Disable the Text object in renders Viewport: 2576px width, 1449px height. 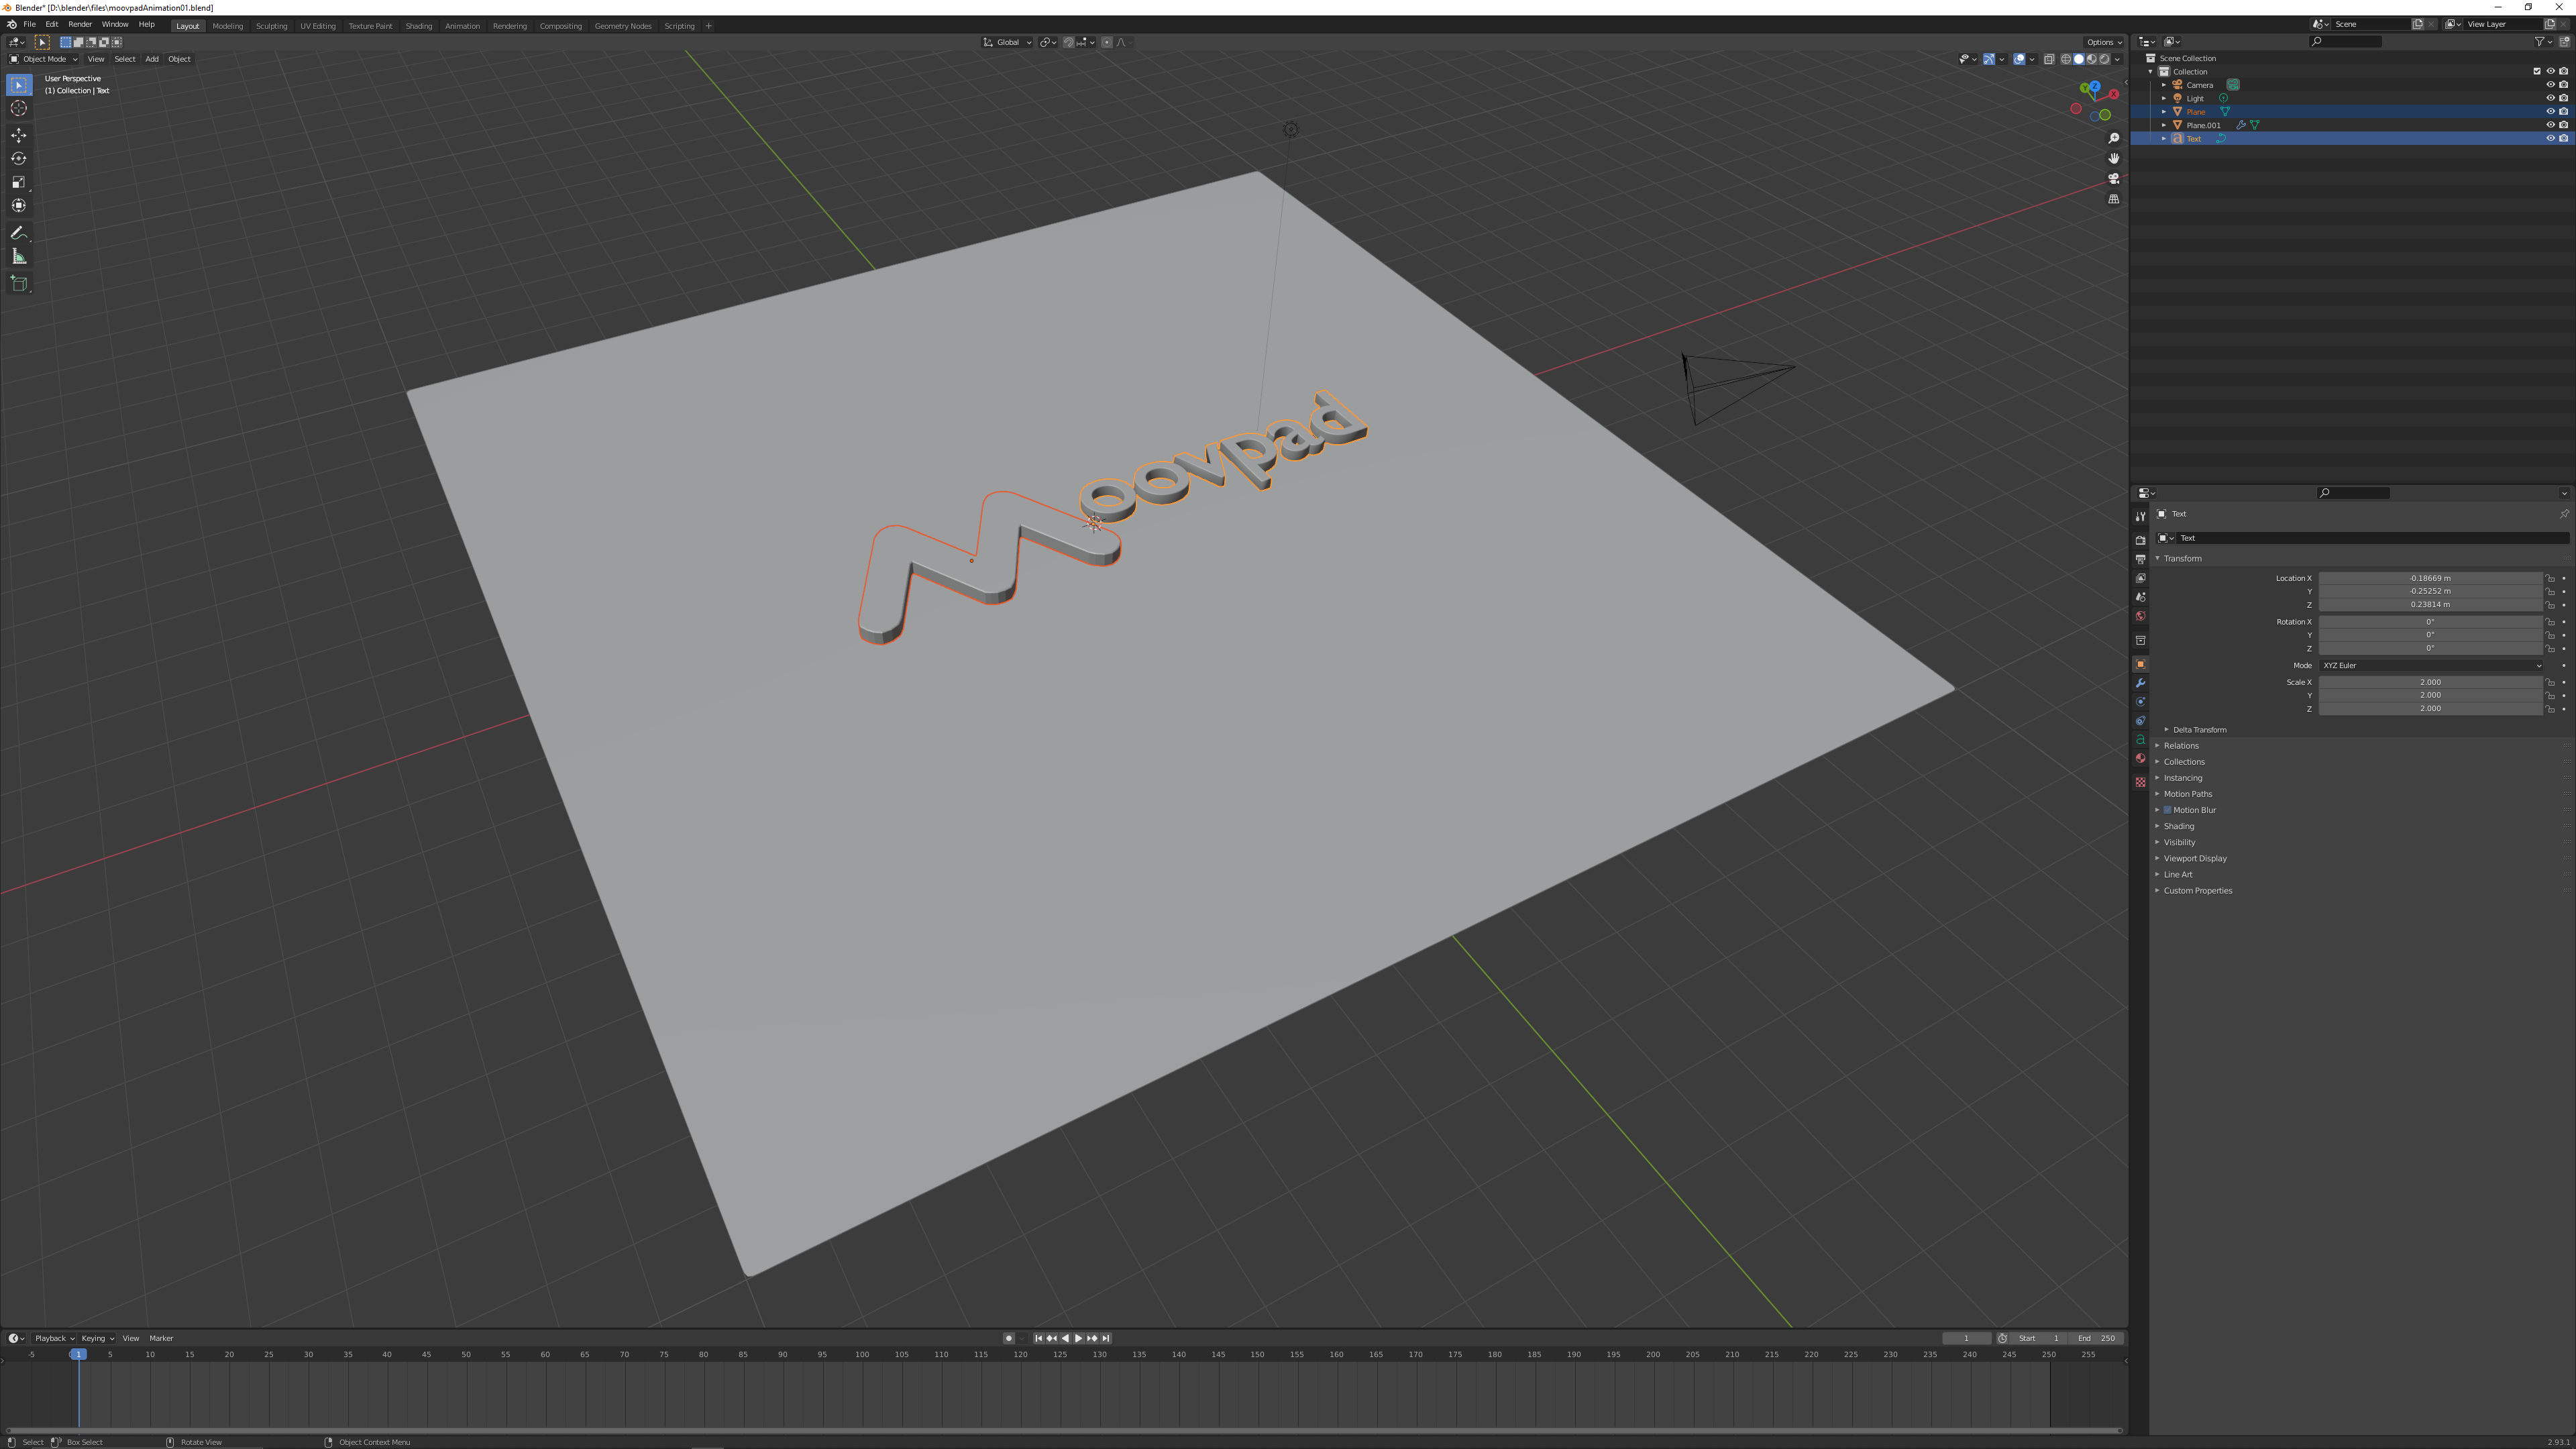2563,139
